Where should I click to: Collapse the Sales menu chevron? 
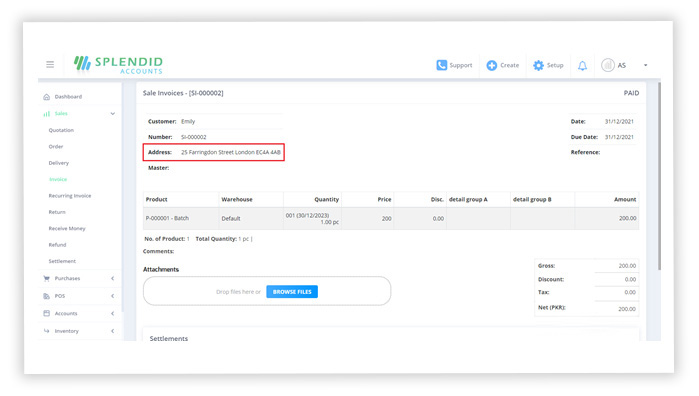click(112, 114)
